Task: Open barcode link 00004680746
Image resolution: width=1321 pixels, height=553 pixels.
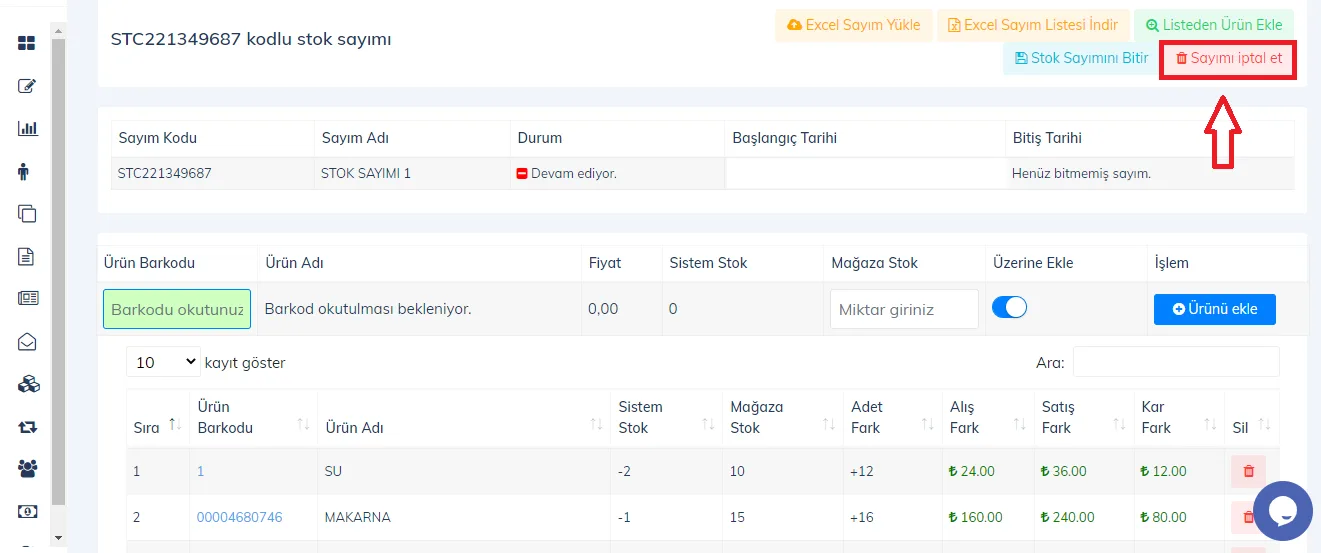Action: click(x=239, y=517)
